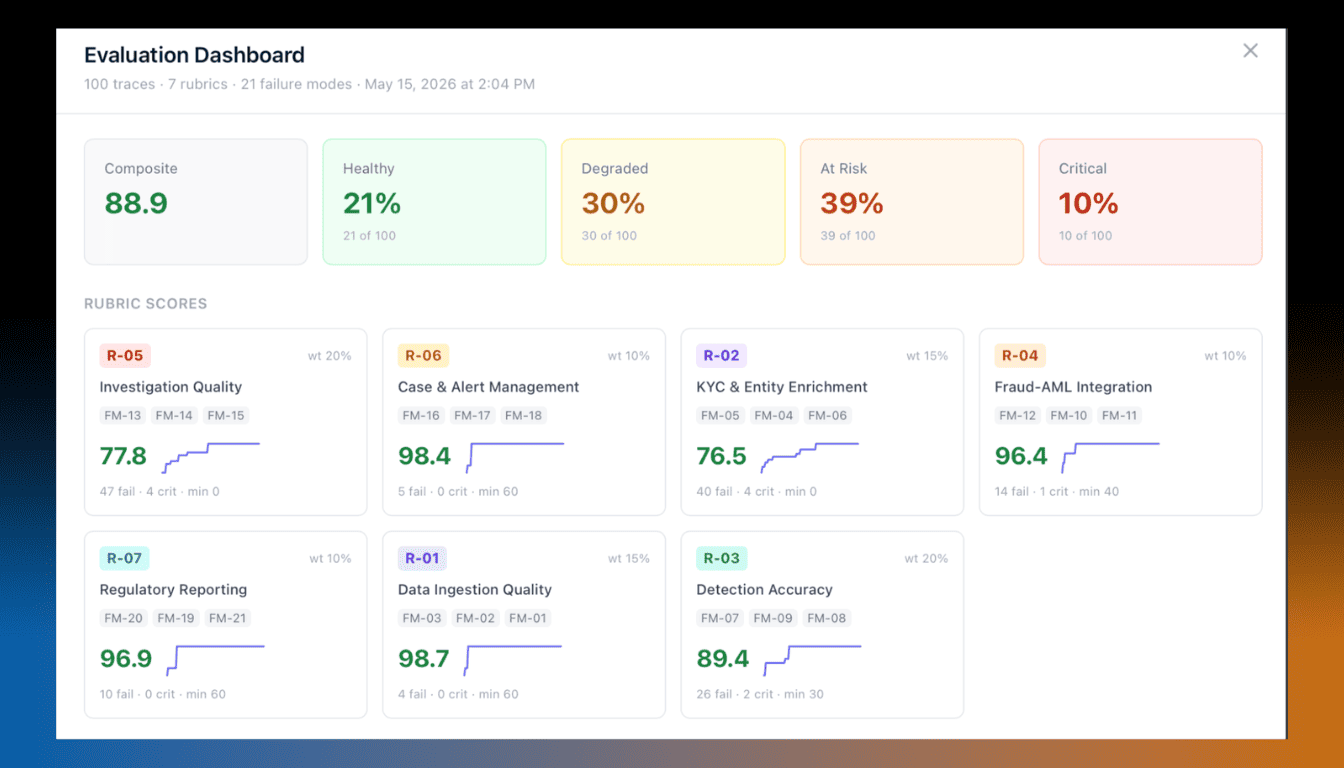Close the Evaluation Dashboard dialog
This screenshot has width=1344, height=768.
pyautogui.click(x=1250, y=51)
